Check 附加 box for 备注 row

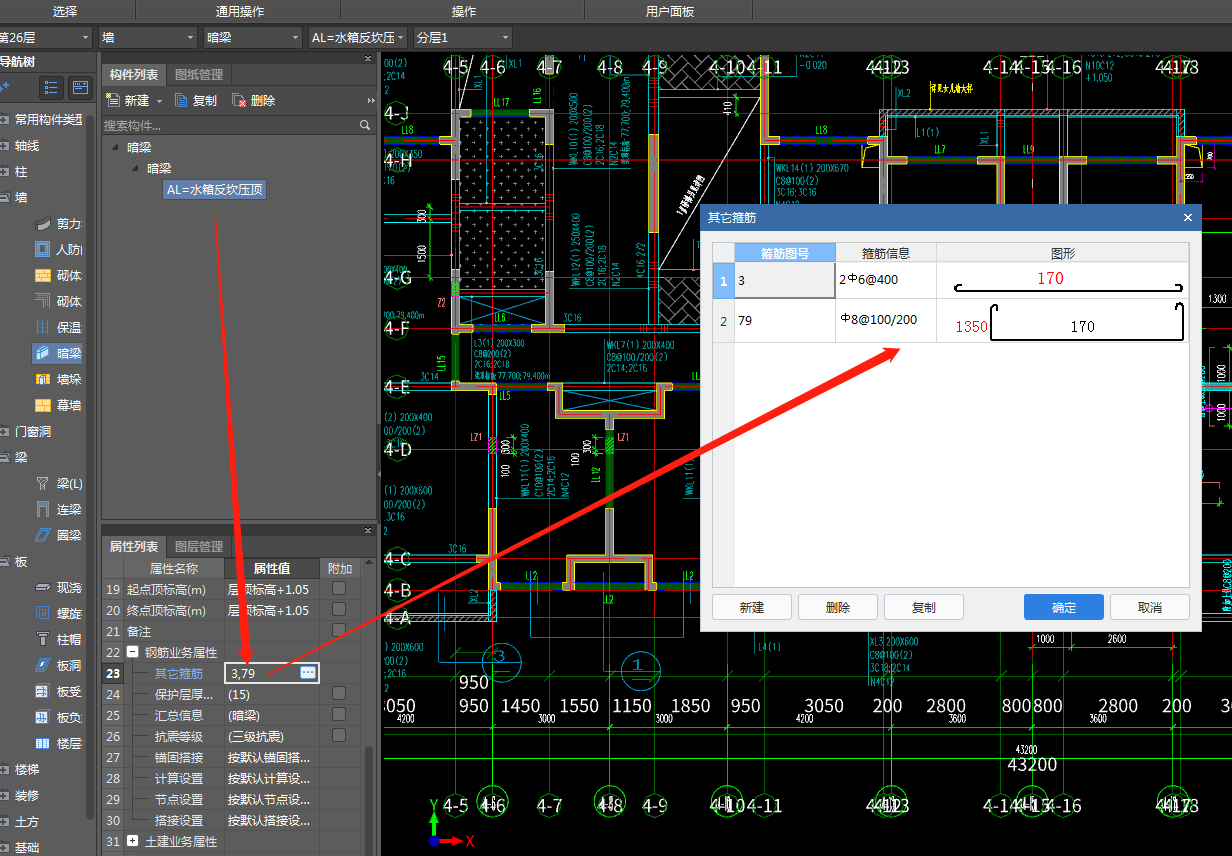pyautogui.click(x=339, y=631)
